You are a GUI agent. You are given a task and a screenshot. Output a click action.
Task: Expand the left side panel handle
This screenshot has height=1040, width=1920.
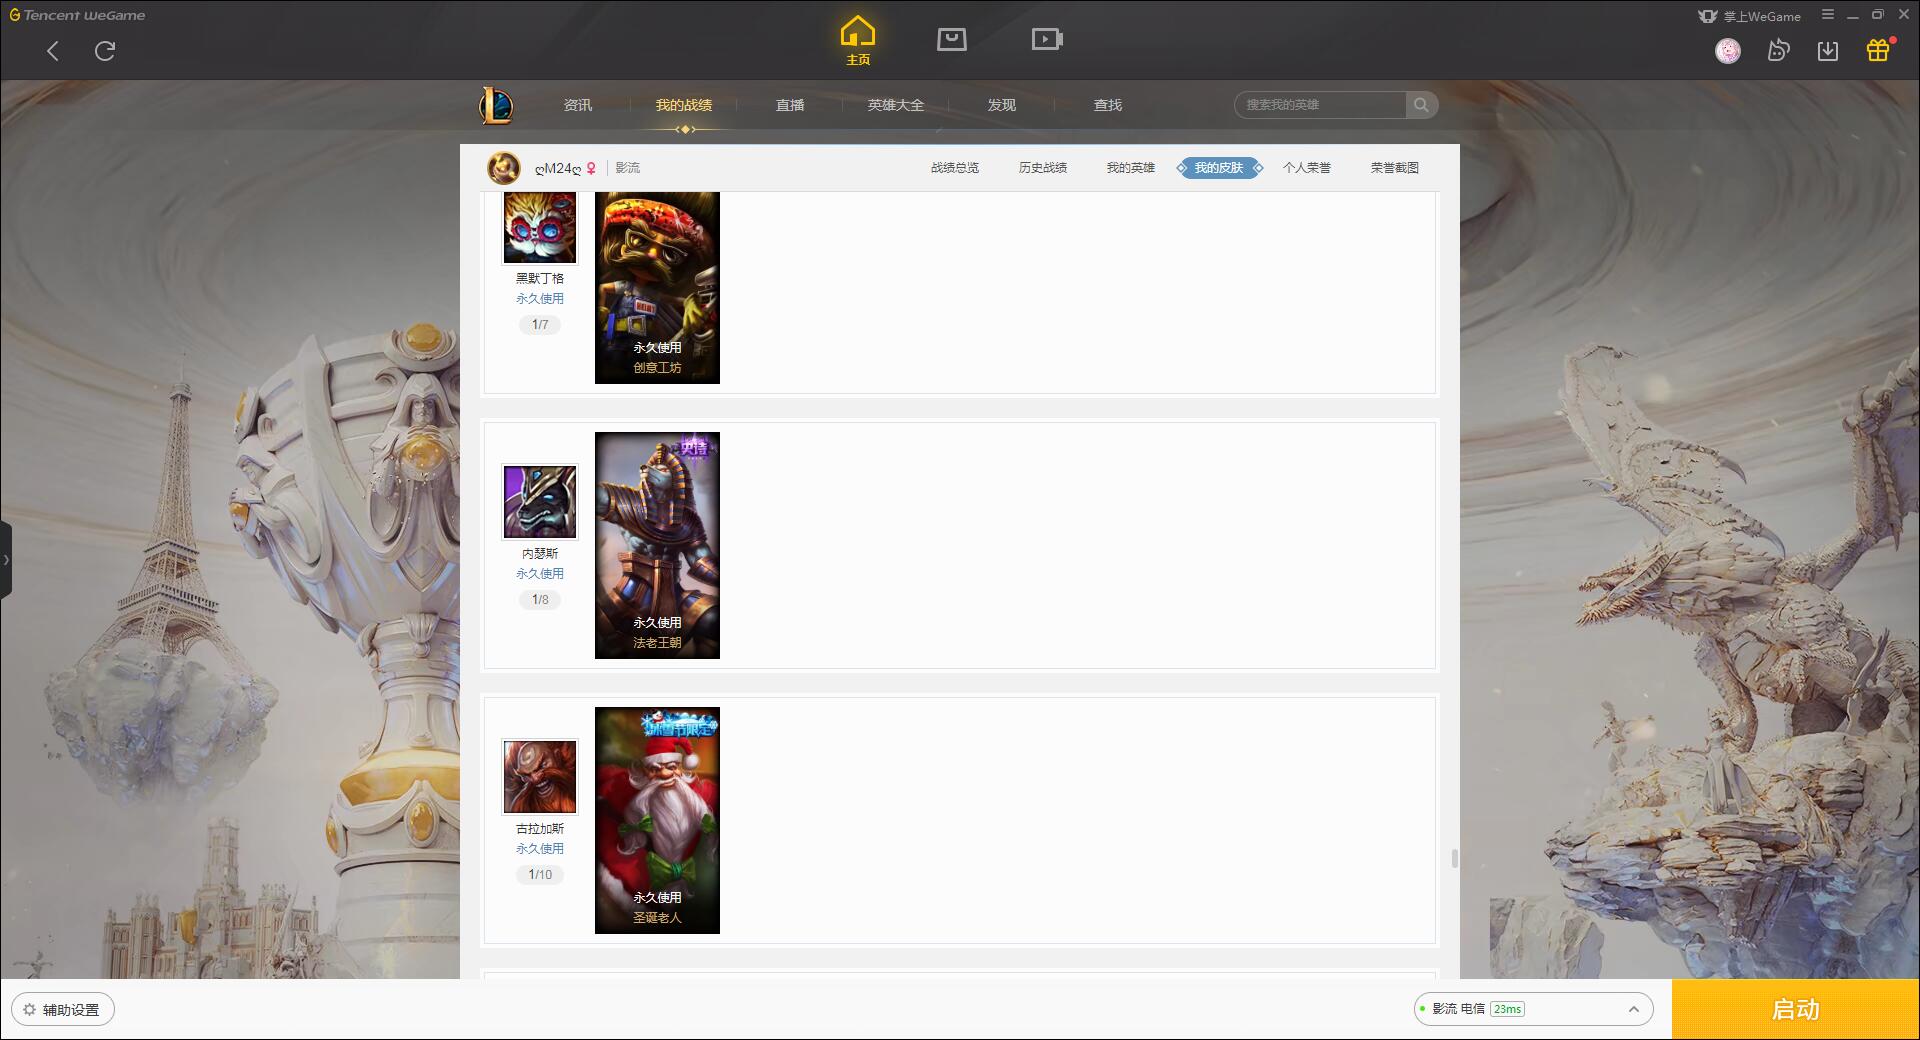(6, 560)
